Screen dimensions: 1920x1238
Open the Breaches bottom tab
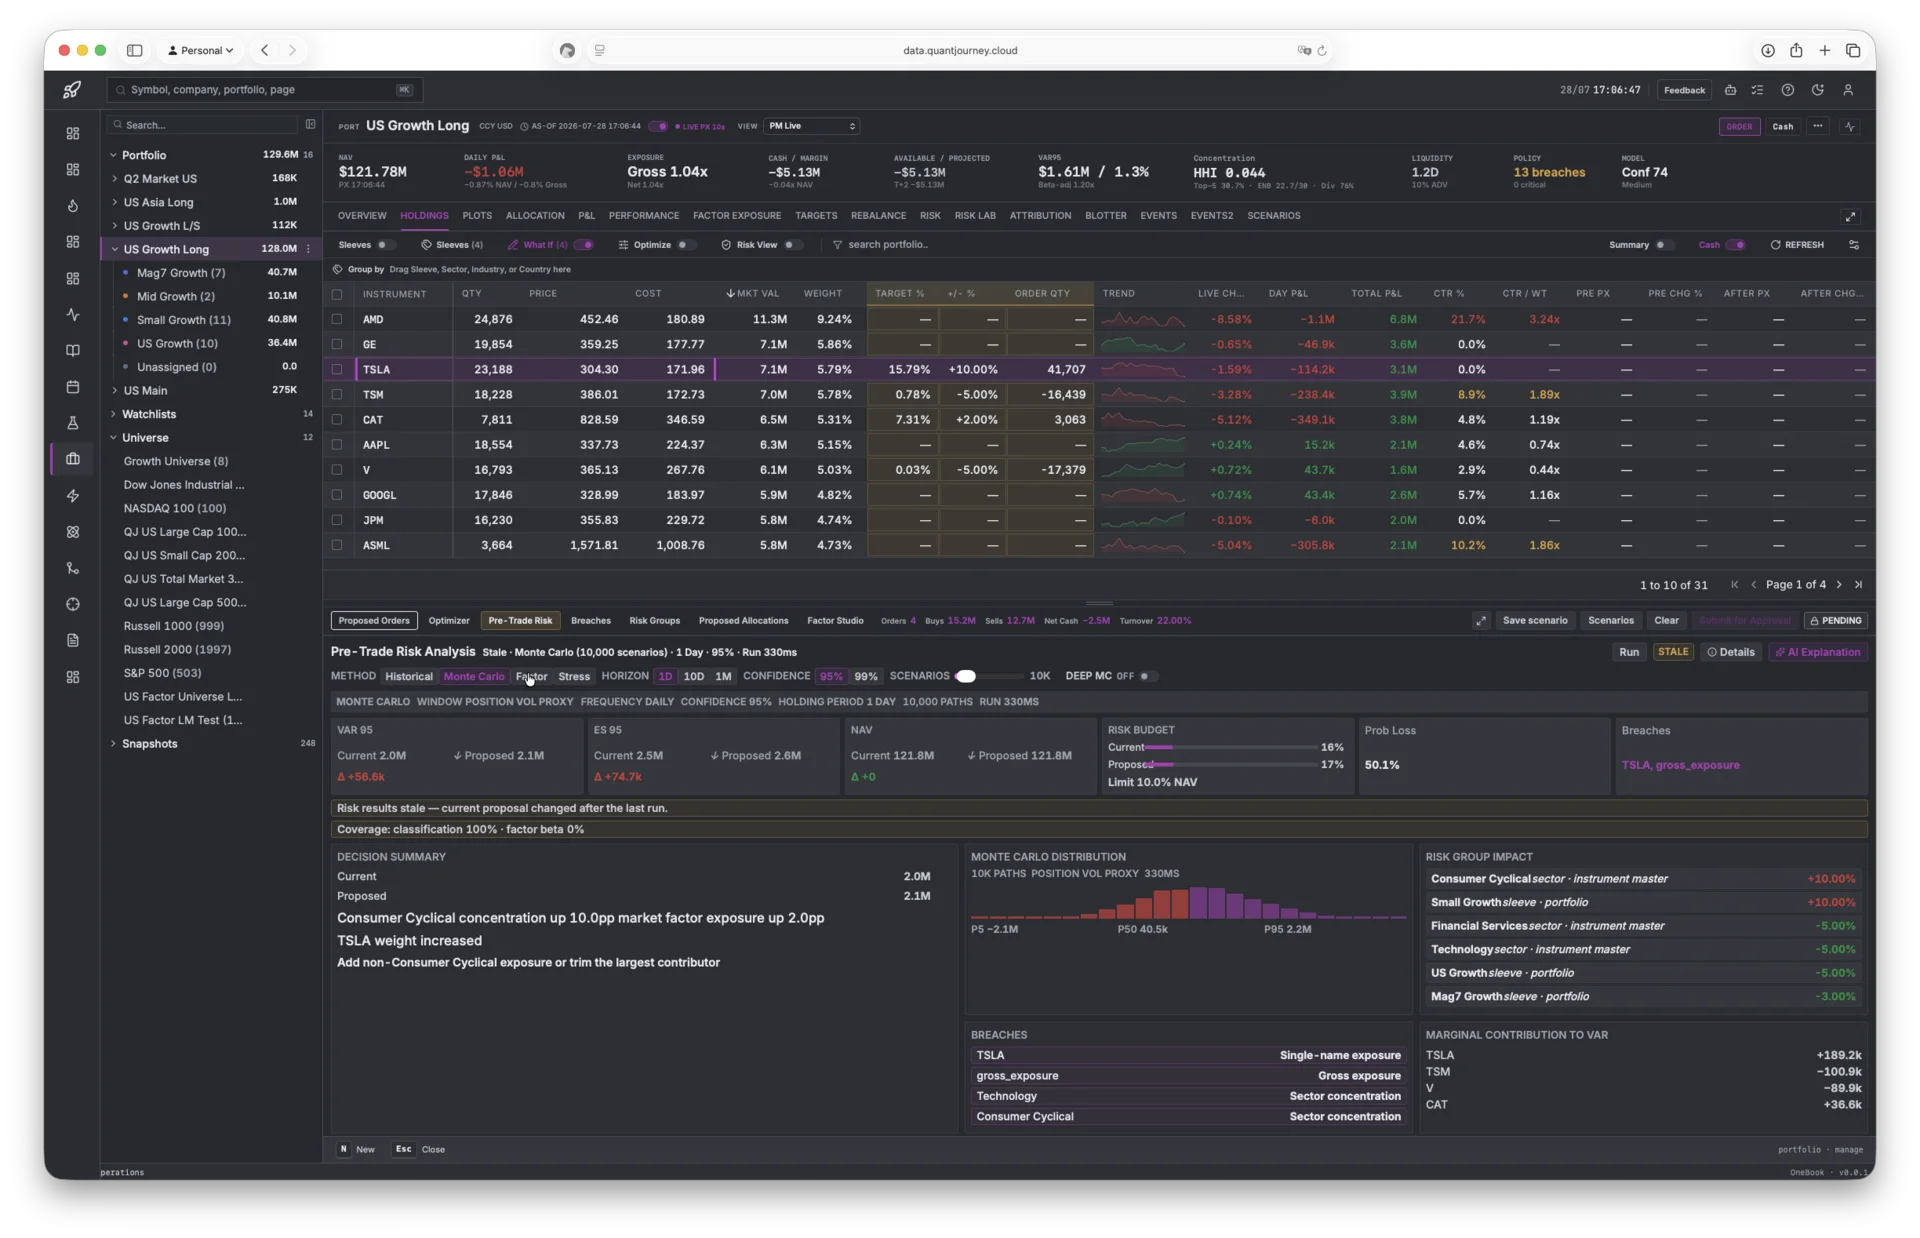(591, 621)
